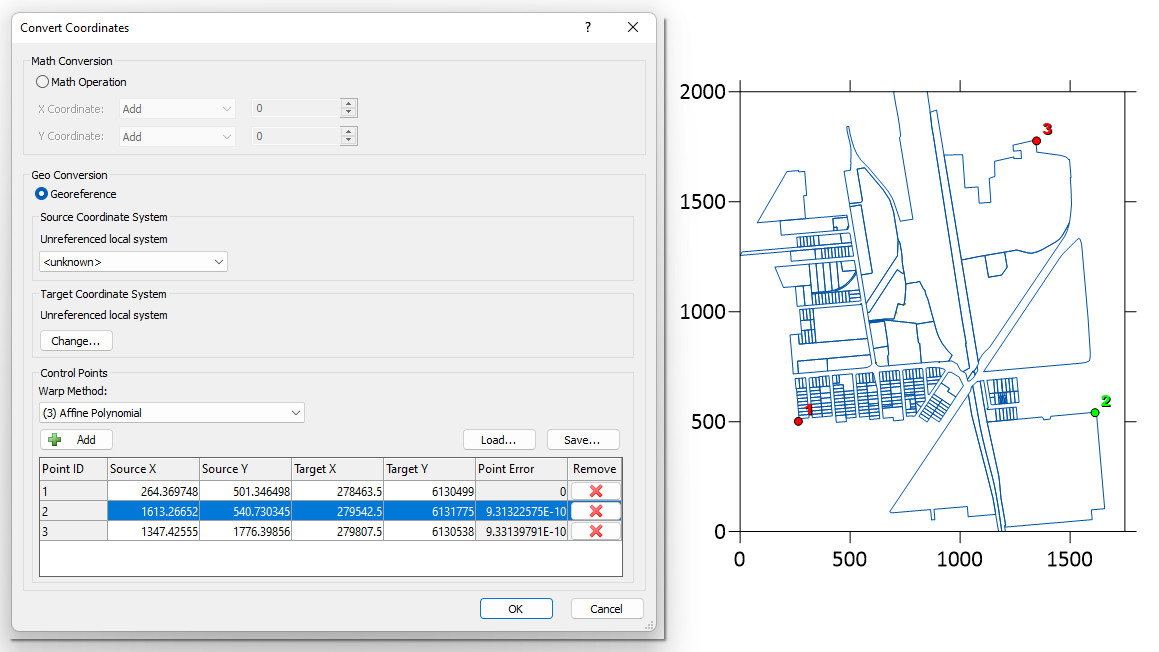Remove control point 3 from the table
This screenshot has width=1159, height=652.
pos(595,530)
